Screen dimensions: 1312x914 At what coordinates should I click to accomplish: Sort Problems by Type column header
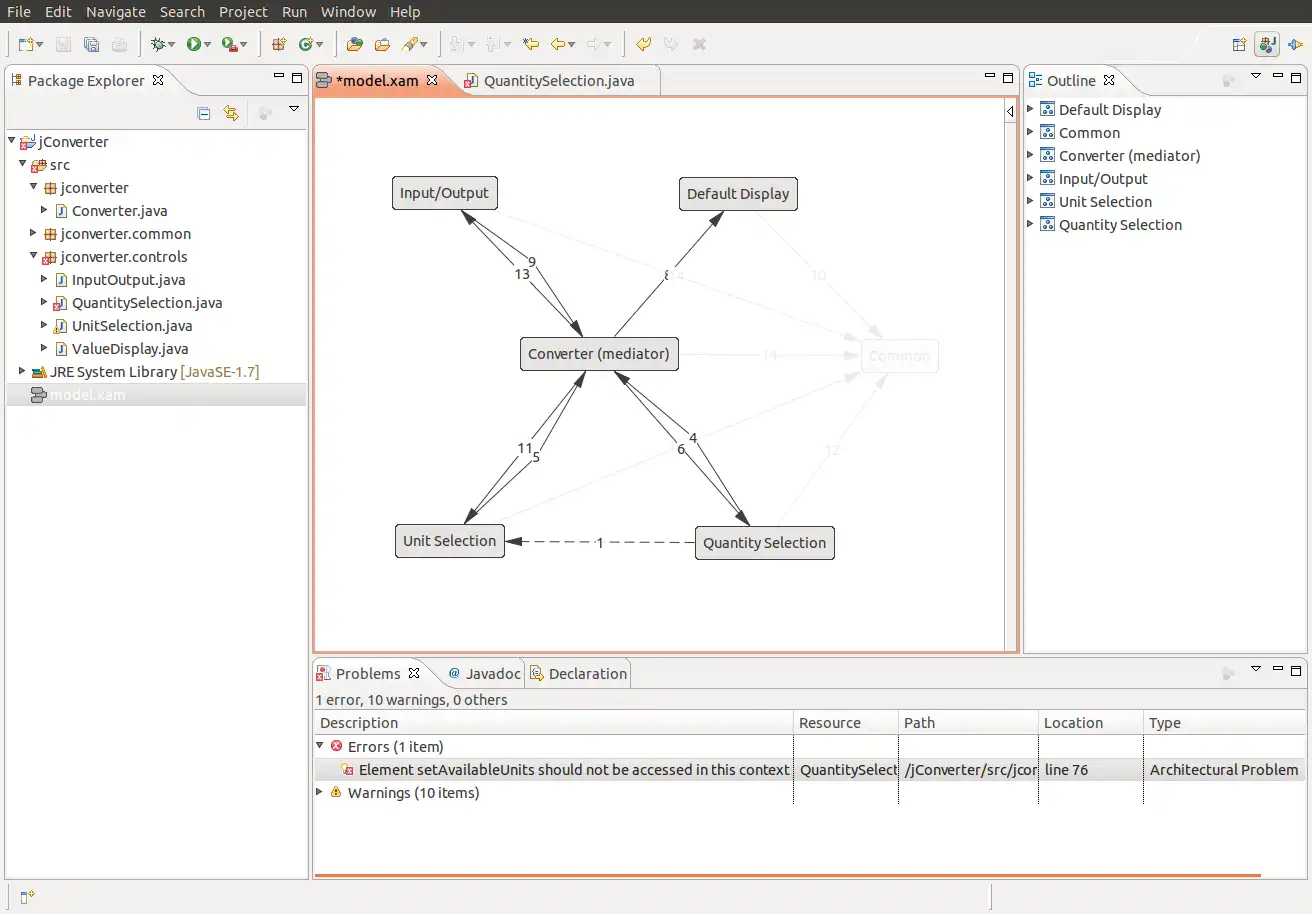1224,723
